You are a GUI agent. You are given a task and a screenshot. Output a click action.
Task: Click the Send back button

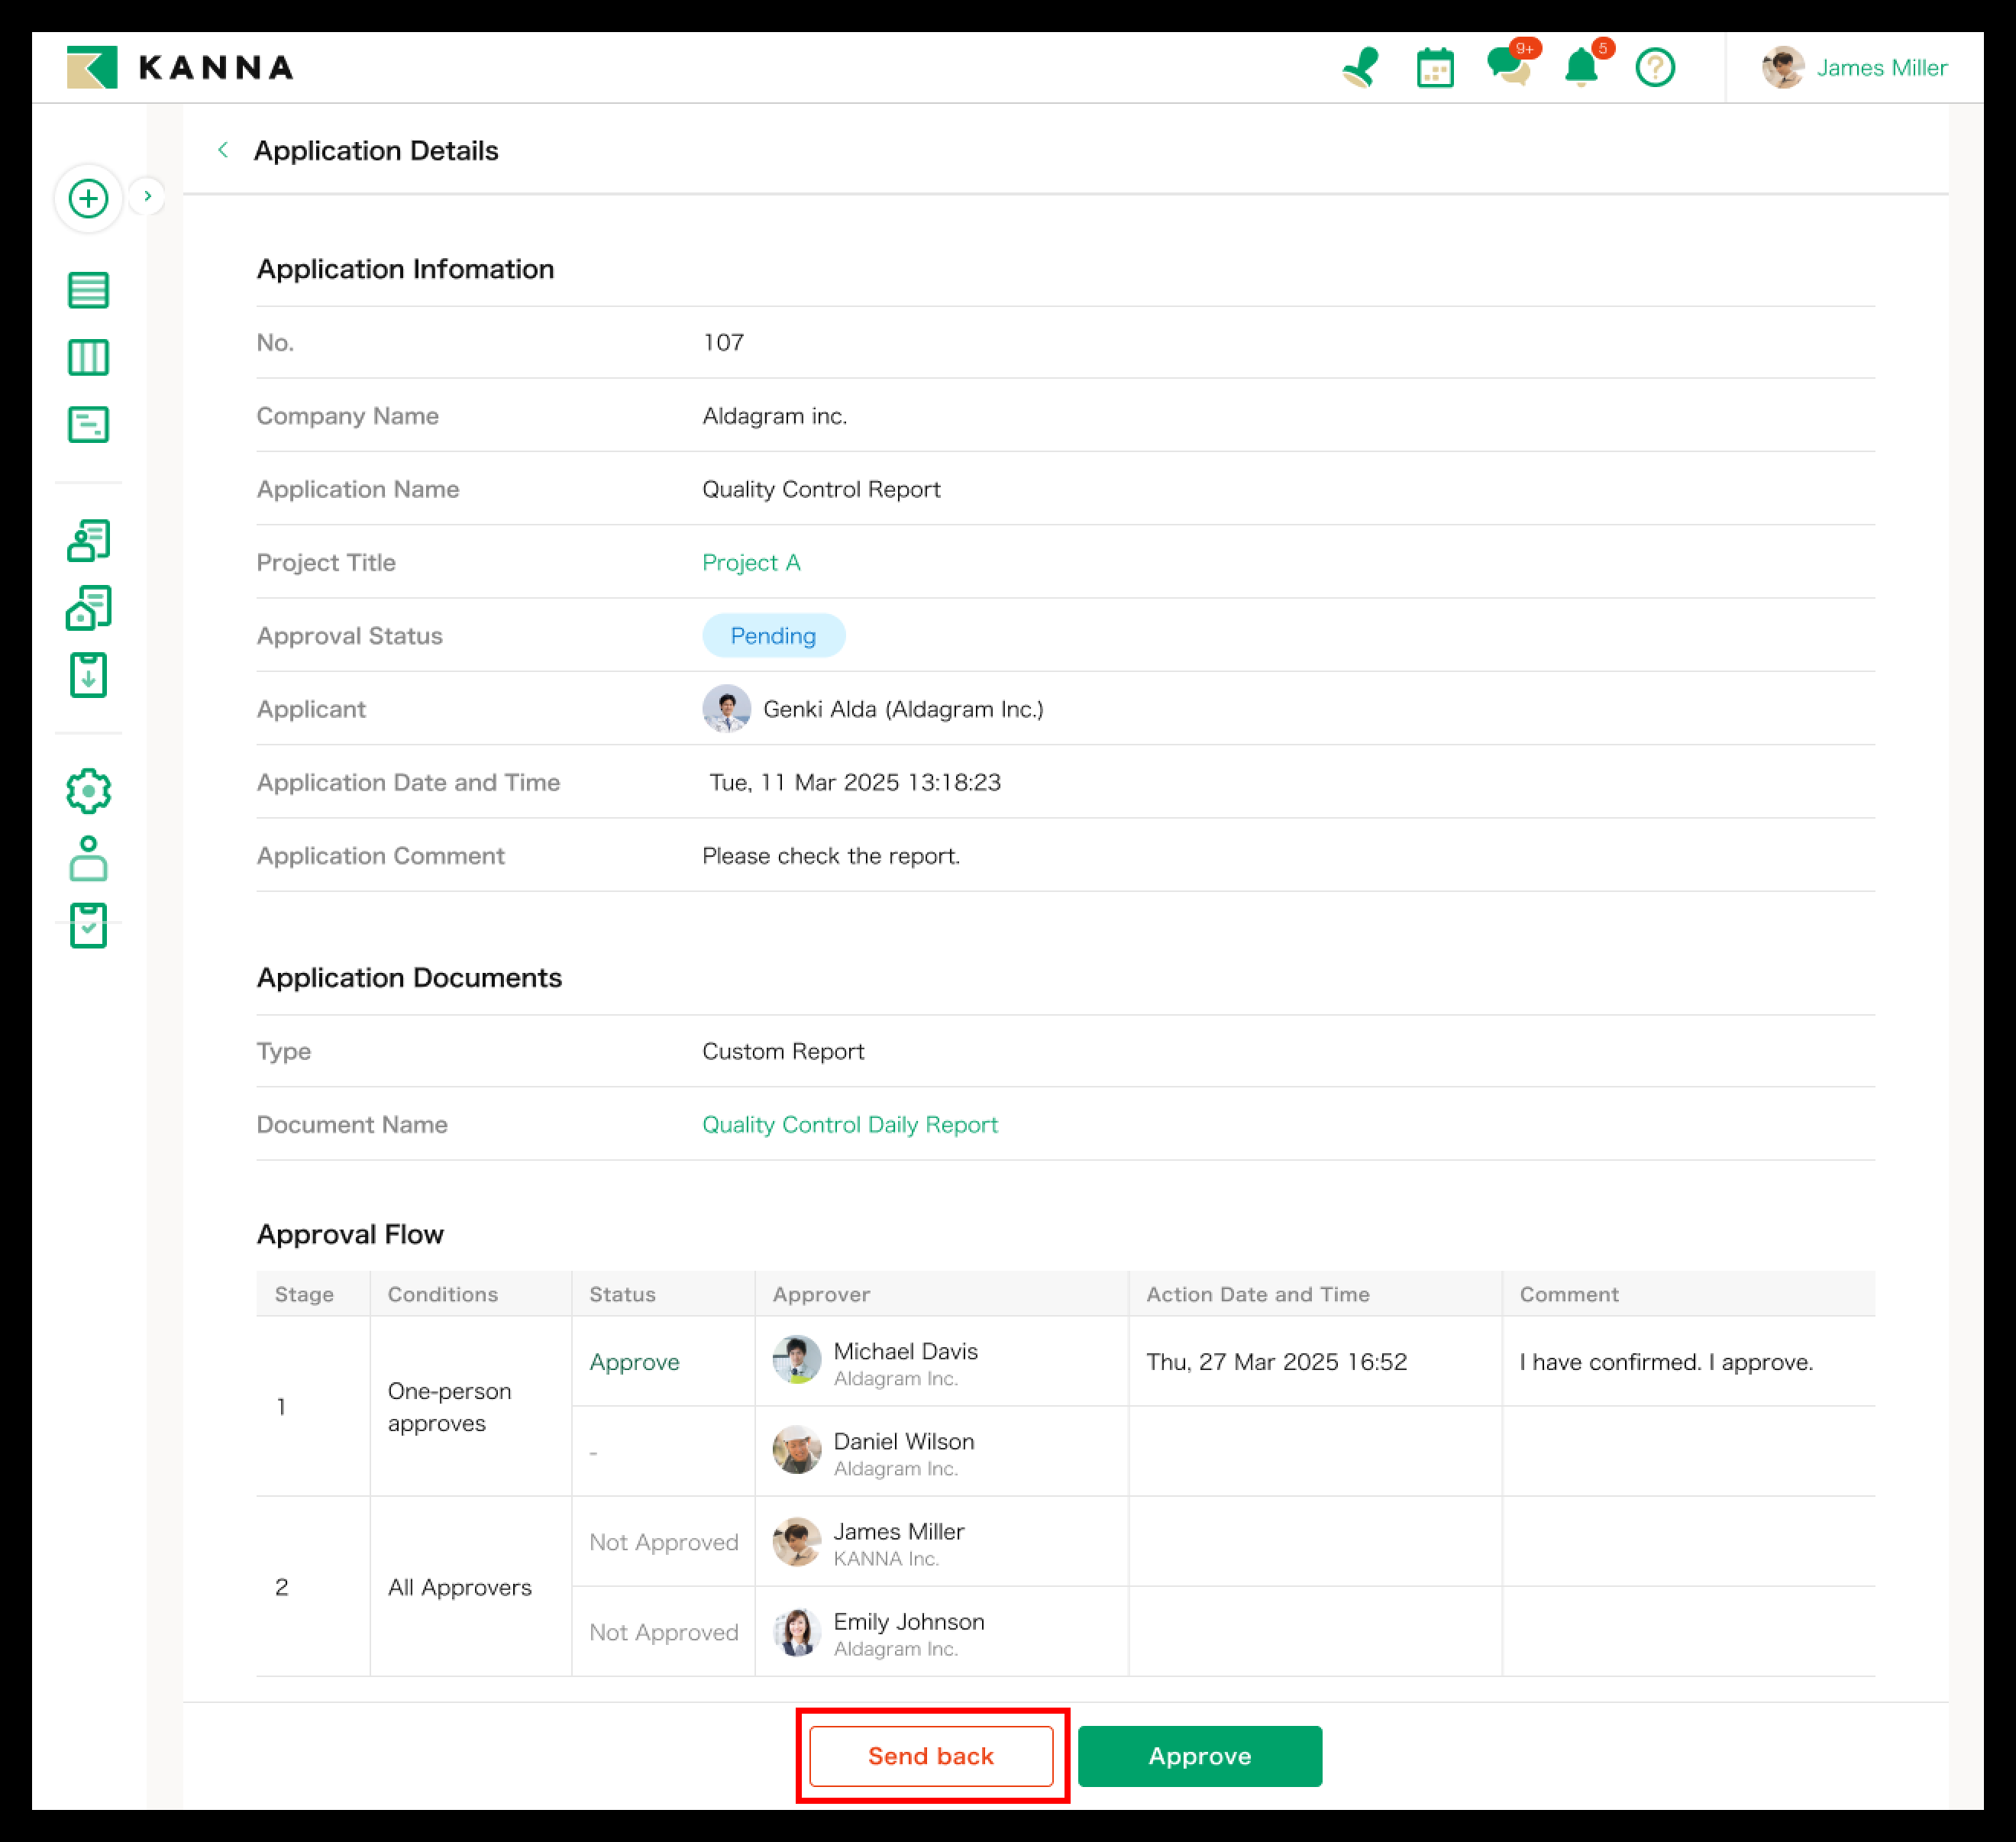pos(931,1756)
